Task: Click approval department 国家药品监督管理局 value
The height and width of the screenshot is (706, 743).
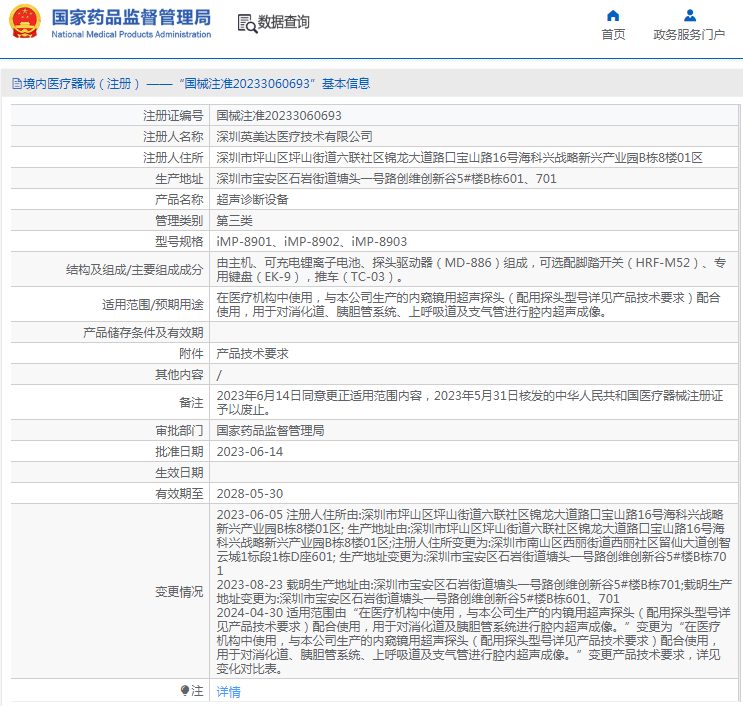Action: click(270, 430)
